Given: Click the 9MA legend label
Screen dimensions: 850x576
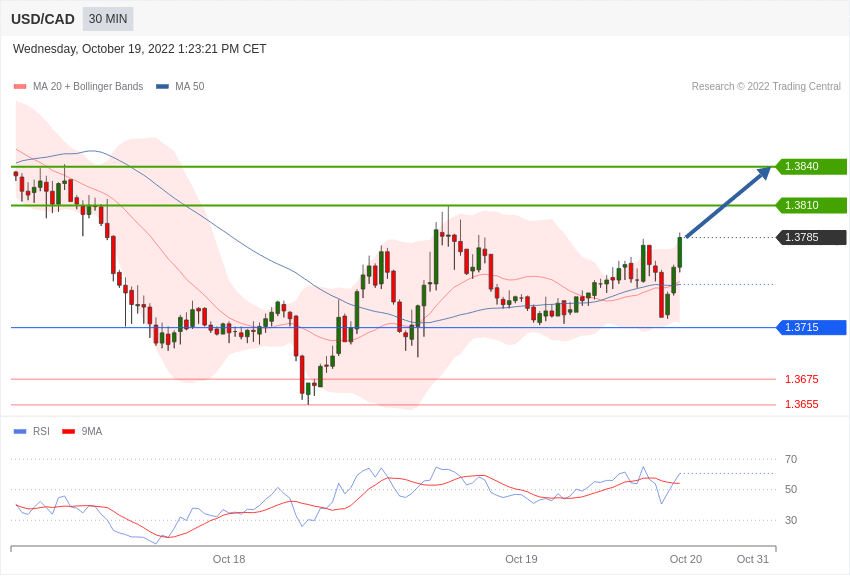Looking at the screenshot, I should [92, 431].
